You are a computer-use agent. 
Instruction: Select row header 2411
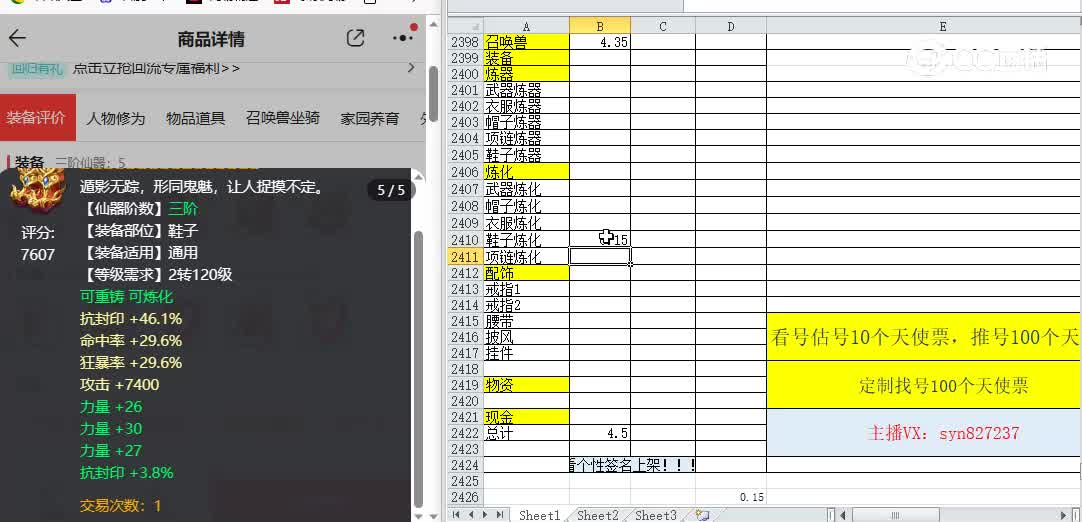click(x=466, y=257)
